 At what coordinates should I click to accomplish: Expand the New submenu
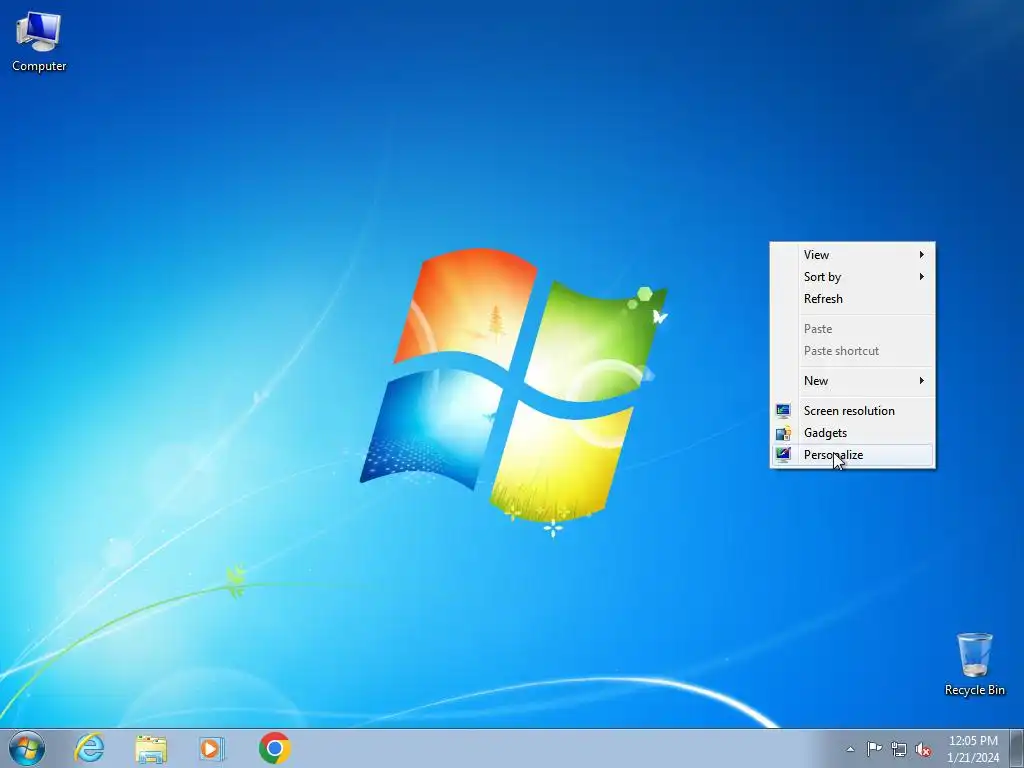click(852, 381)
